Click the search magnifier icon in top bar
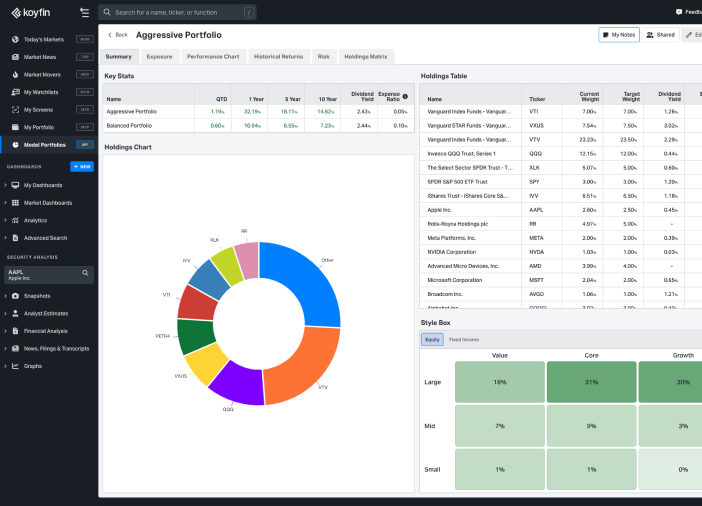Image resolution: width=702 pixels, height=506 pixels. 107,12
